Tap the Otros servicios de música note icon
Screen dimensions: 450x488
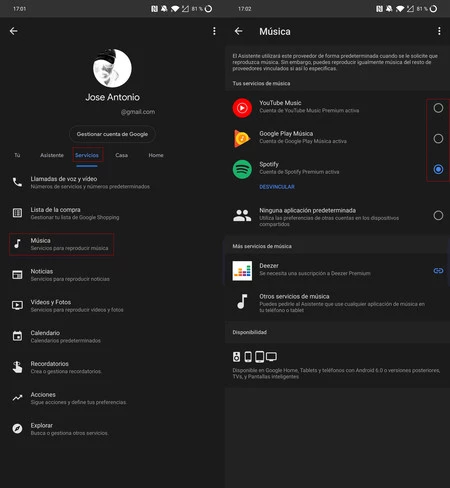[x=242, y=301]
